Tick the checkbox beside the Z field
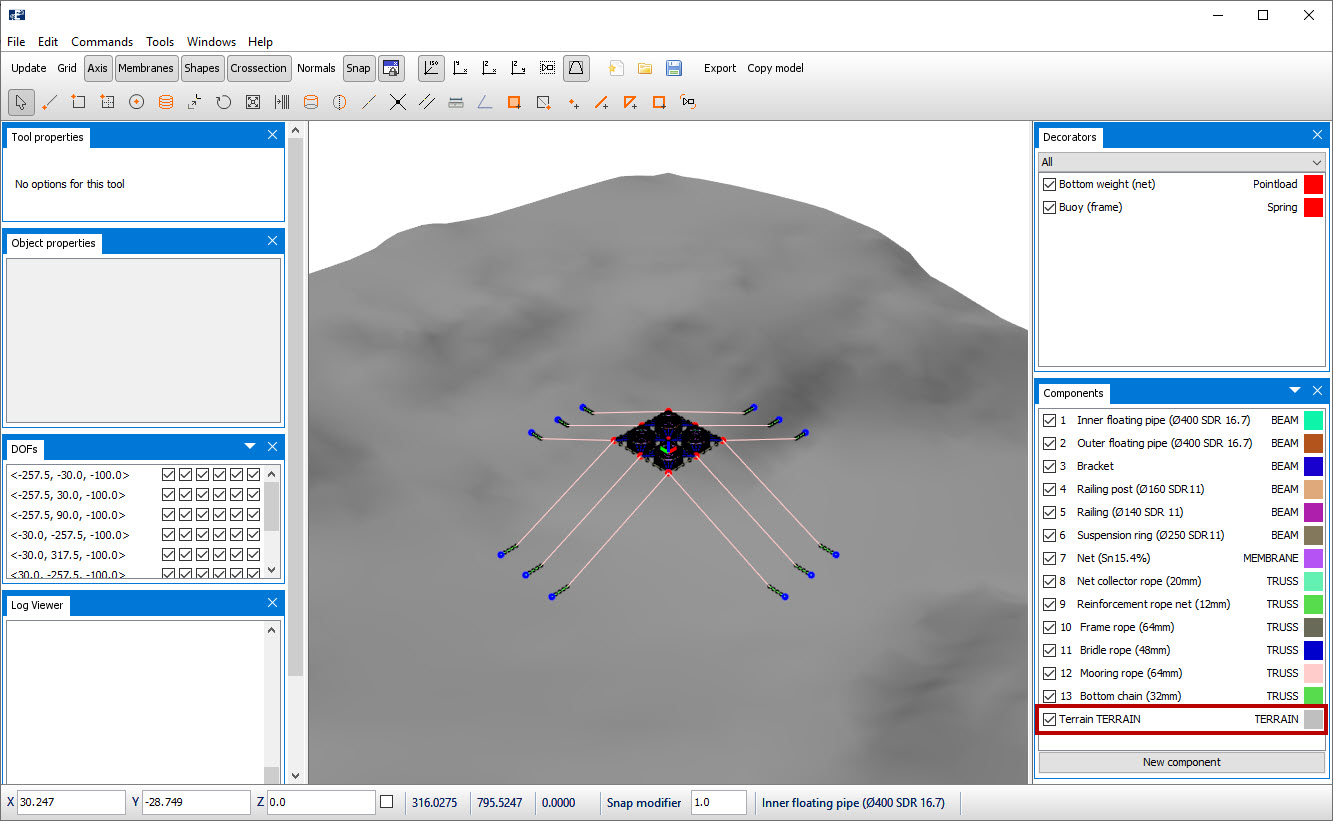 387,802
